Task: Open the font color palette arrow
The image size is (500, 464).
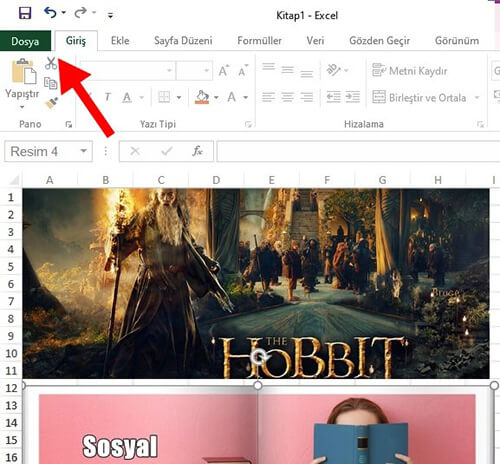Action: click(246, 97)
